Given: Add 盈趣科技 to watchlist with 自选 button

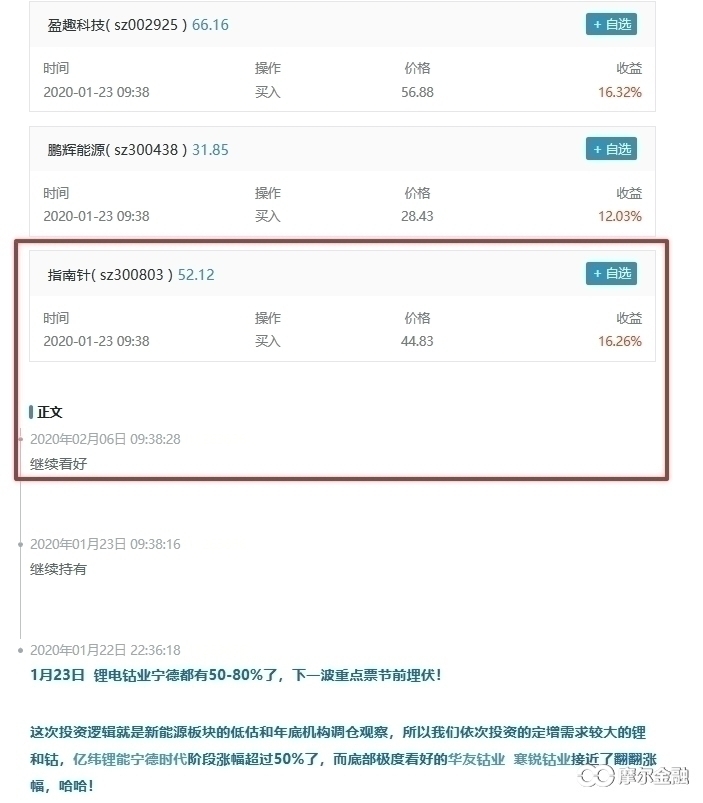Looking at the screenshot, I should 611,24.
